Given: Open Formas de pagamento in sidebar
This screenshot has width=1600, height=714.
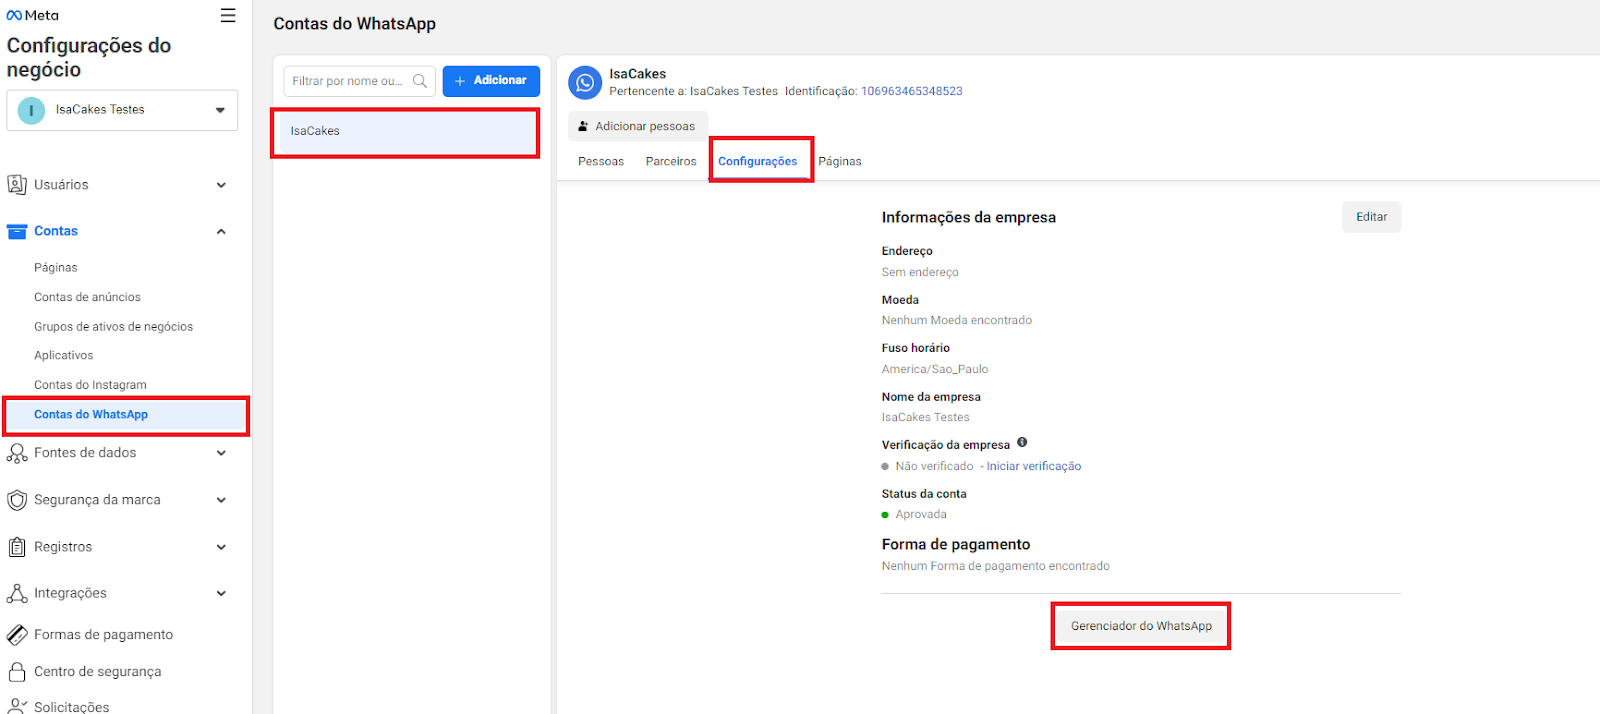Looking at the screenshot, I should tap(103, 635).
